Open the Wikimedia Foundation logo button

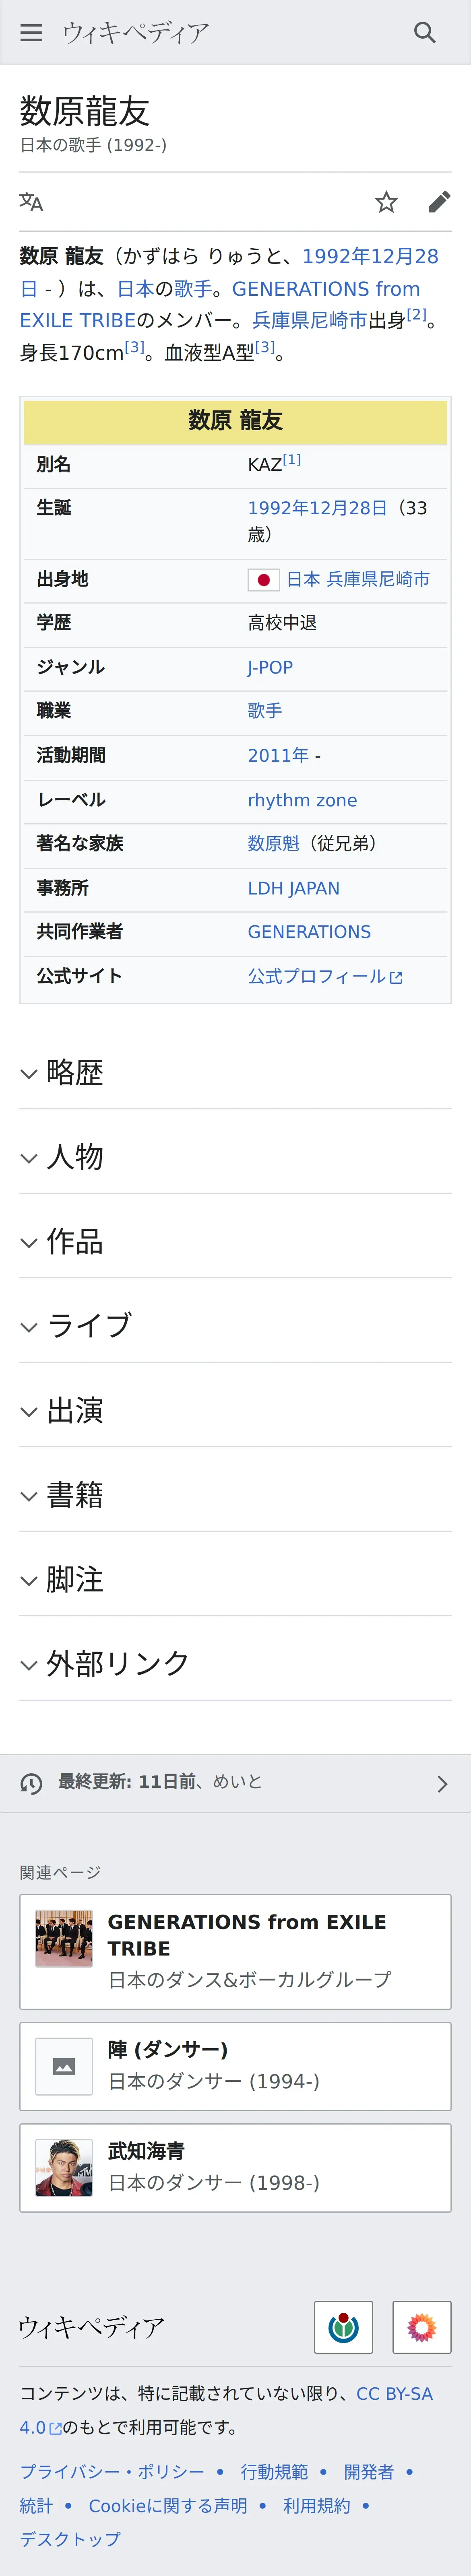(343, 2327)
